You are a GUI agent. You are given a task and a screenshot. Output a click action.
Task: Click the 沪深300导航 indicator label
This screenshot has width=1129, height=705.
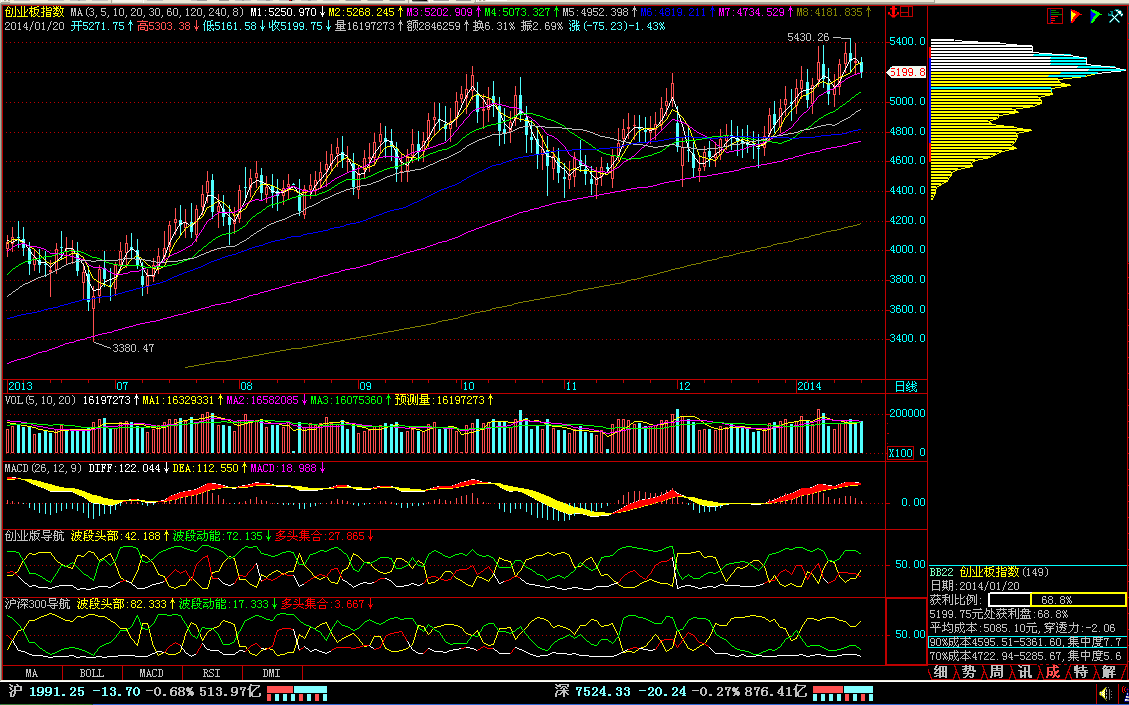coord(37,604)
